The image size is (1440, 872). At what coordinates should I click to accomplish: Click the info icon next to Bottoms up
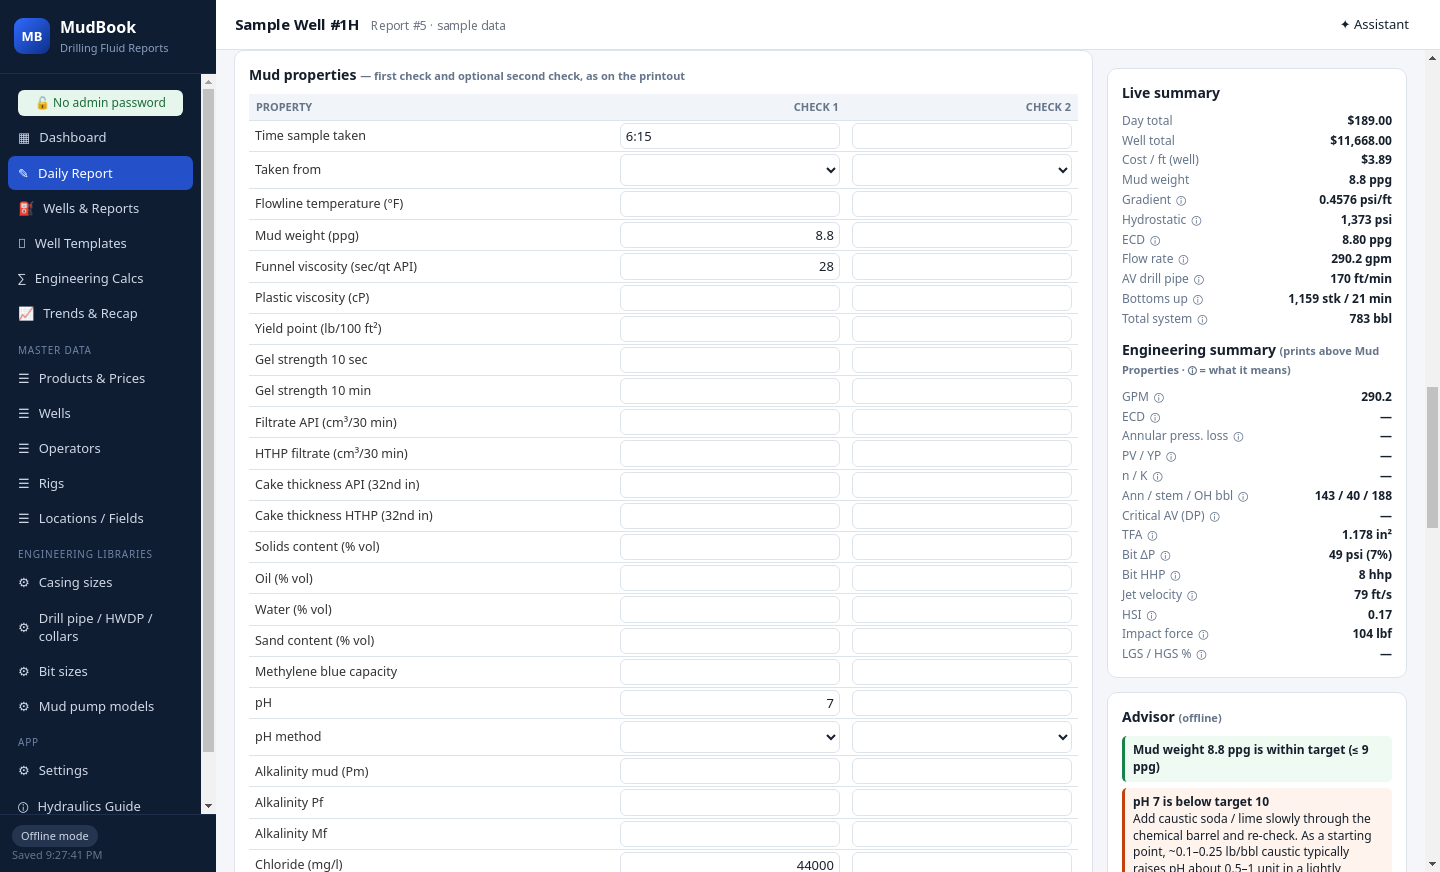coord(1198,299)
